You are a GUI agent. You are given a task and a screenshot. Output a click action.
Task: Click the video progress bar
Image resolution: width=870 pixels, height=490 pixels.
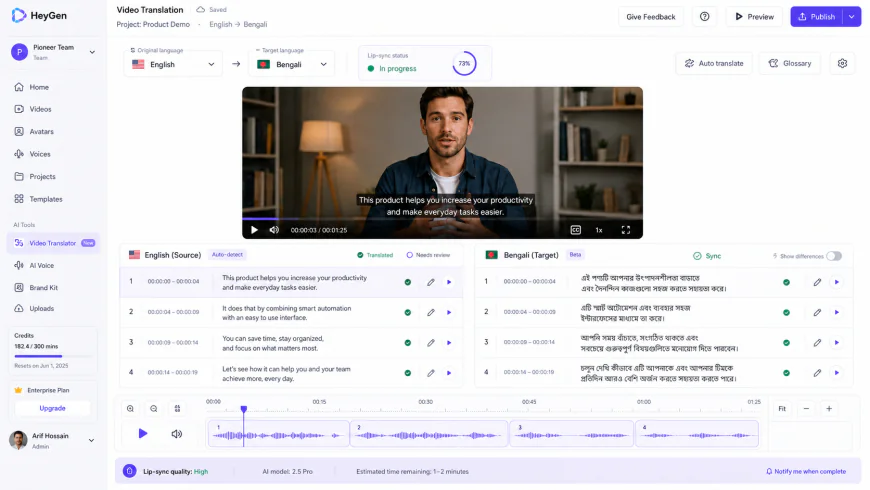(x=442, y=219)
